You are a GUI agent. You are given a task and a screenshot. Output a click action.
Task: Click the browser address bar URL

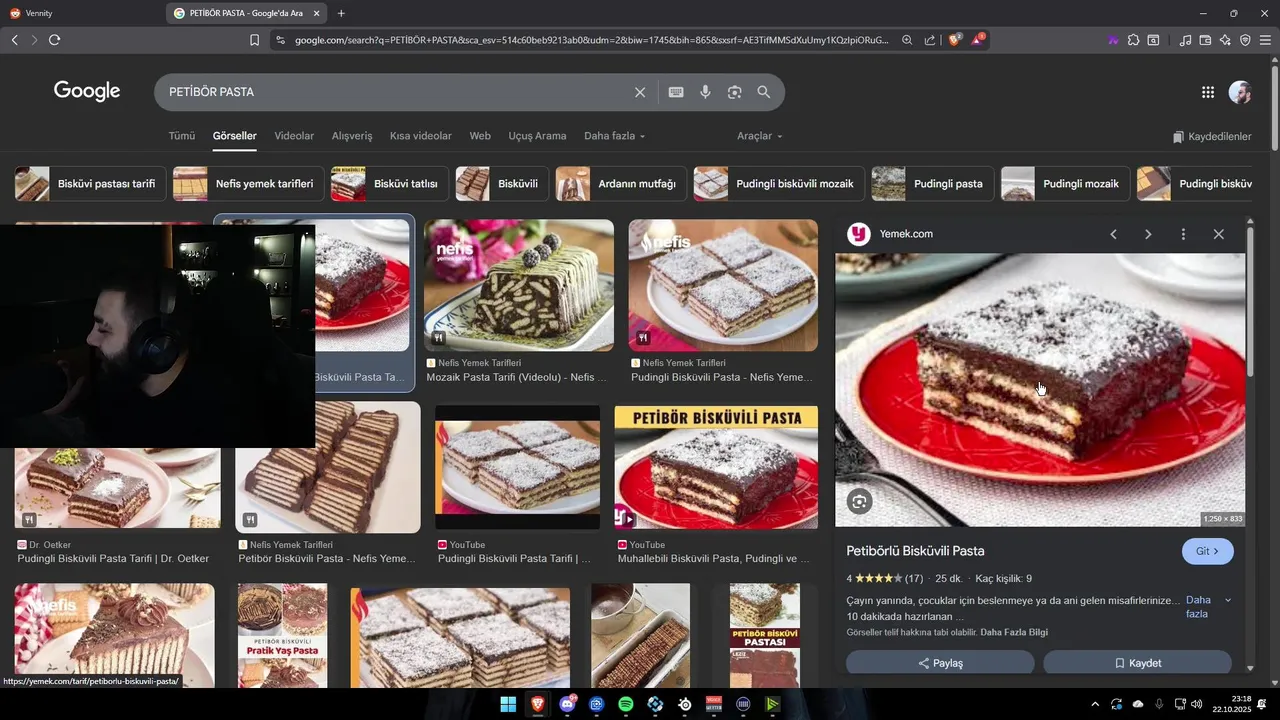pos(590,40)
